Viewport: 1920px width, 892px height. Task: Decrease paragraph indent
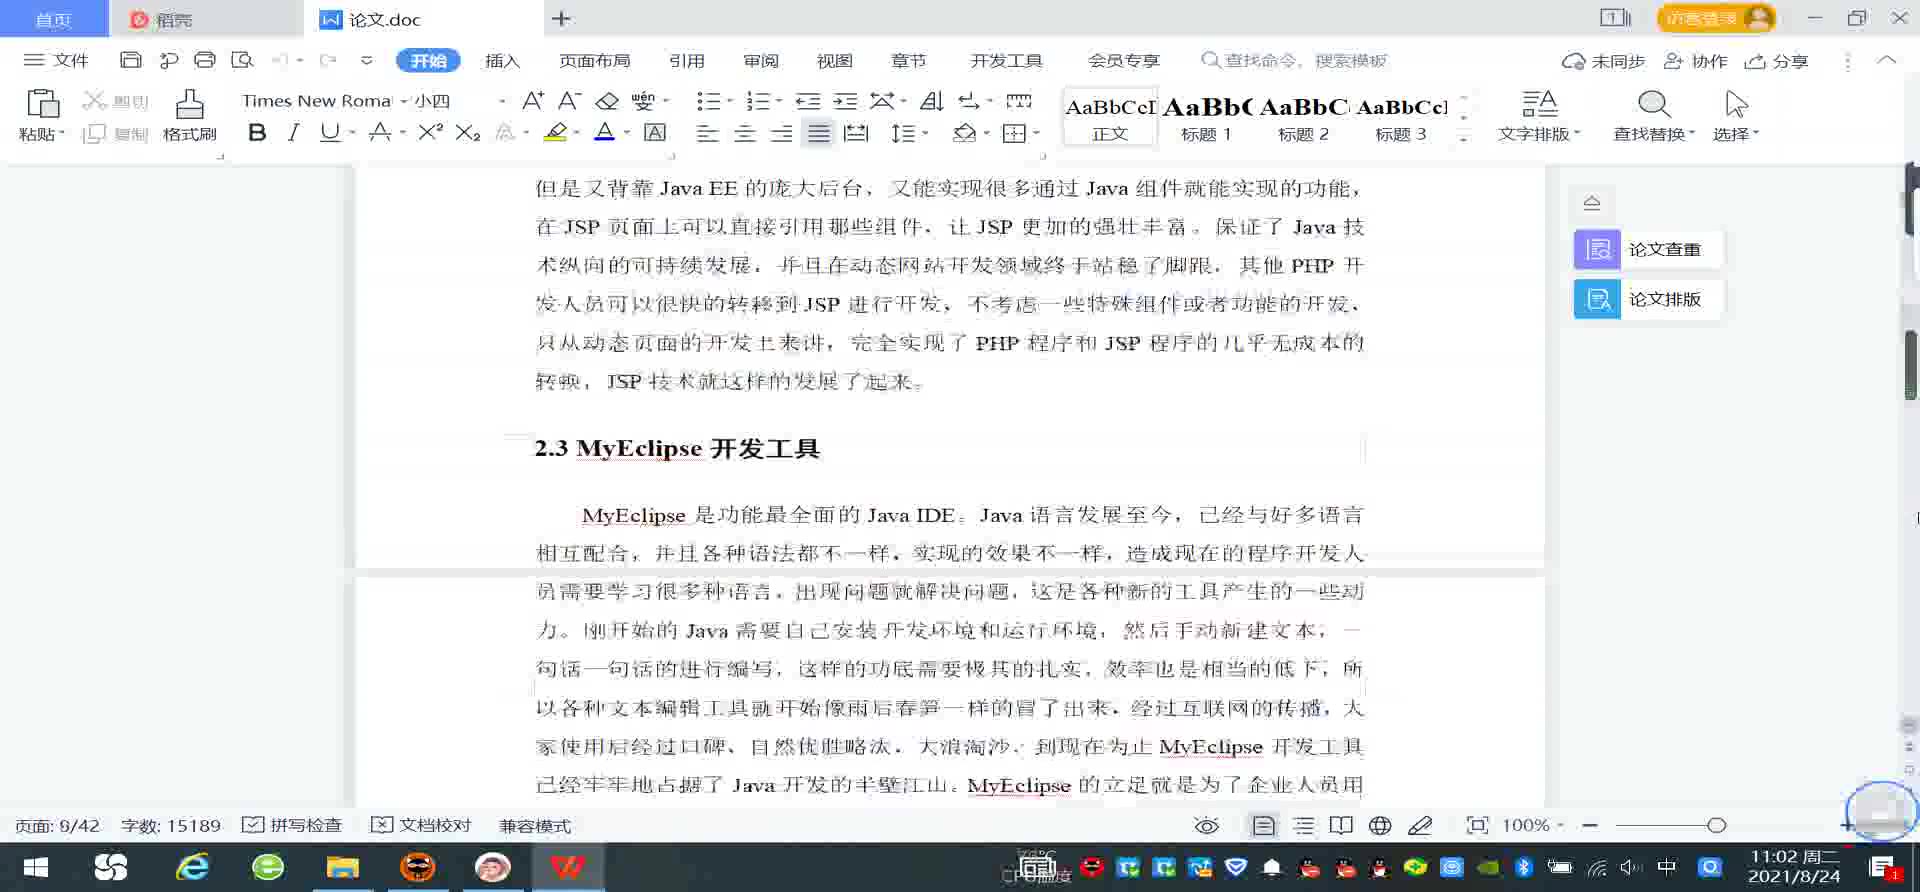coord(808,101)
